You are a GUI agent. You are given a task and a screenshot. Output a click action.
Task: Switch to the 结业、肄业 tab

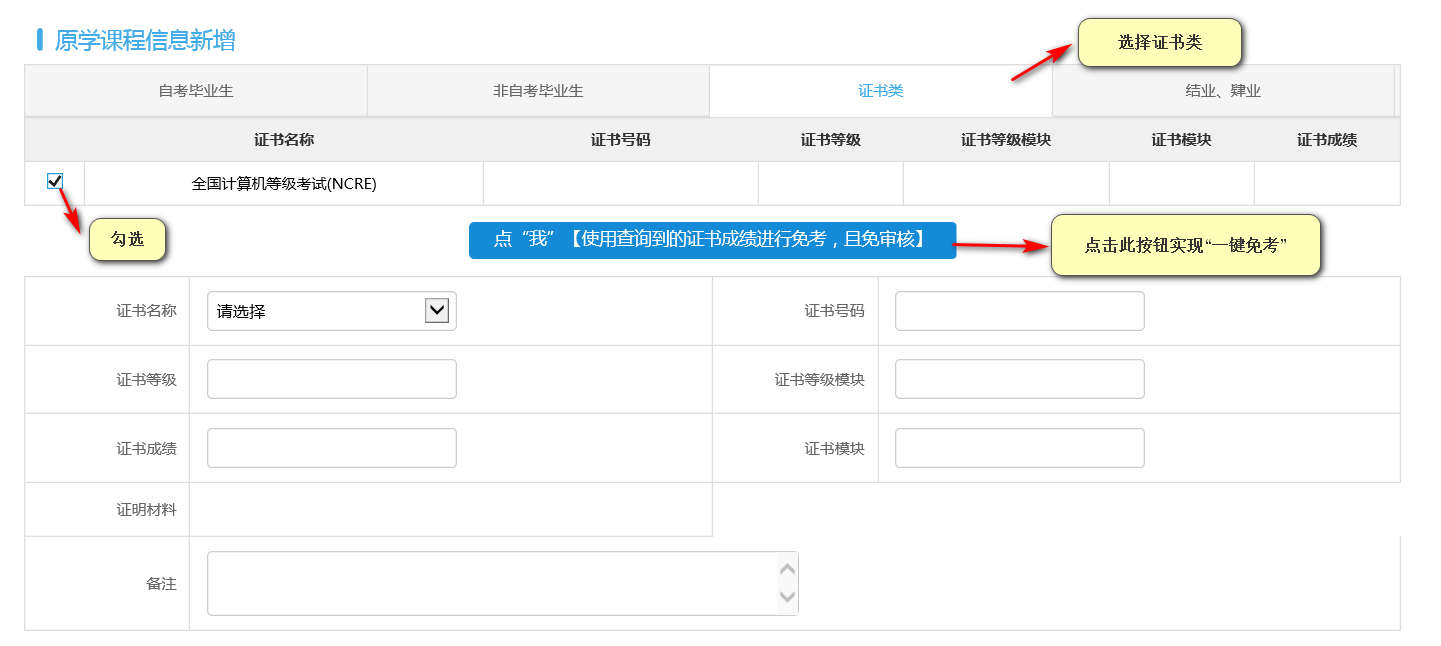(1222, 90)
